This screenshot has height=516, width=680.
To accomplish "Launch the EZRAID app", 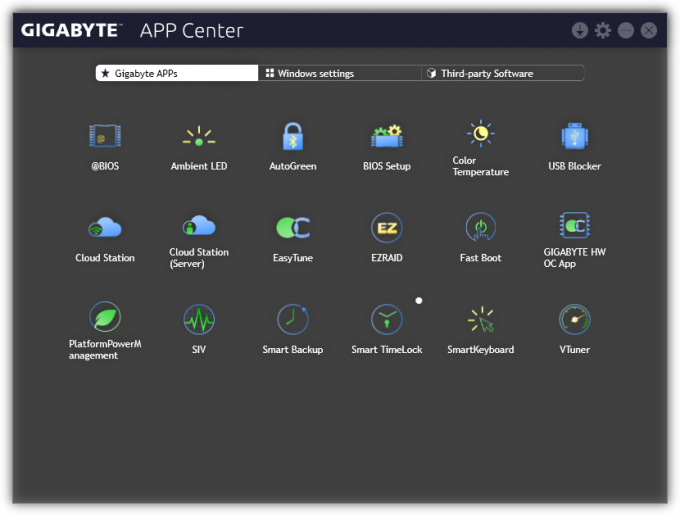I will point(387,228).
